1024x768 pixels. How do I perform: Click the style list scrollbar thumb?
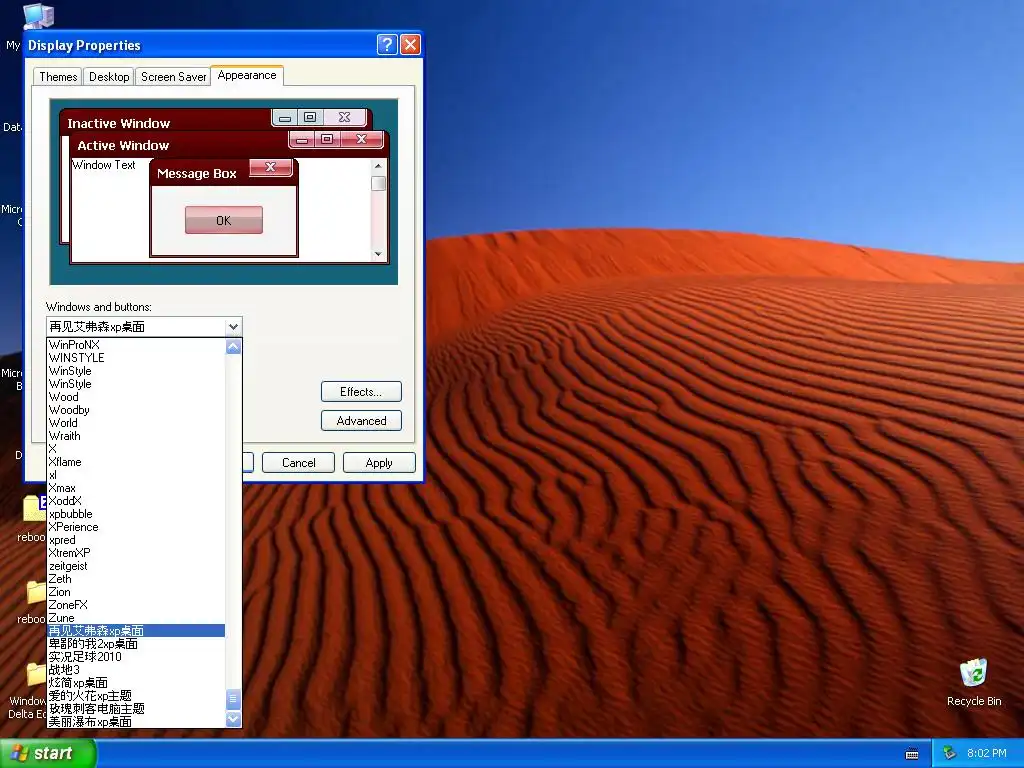tap(233, 700)
